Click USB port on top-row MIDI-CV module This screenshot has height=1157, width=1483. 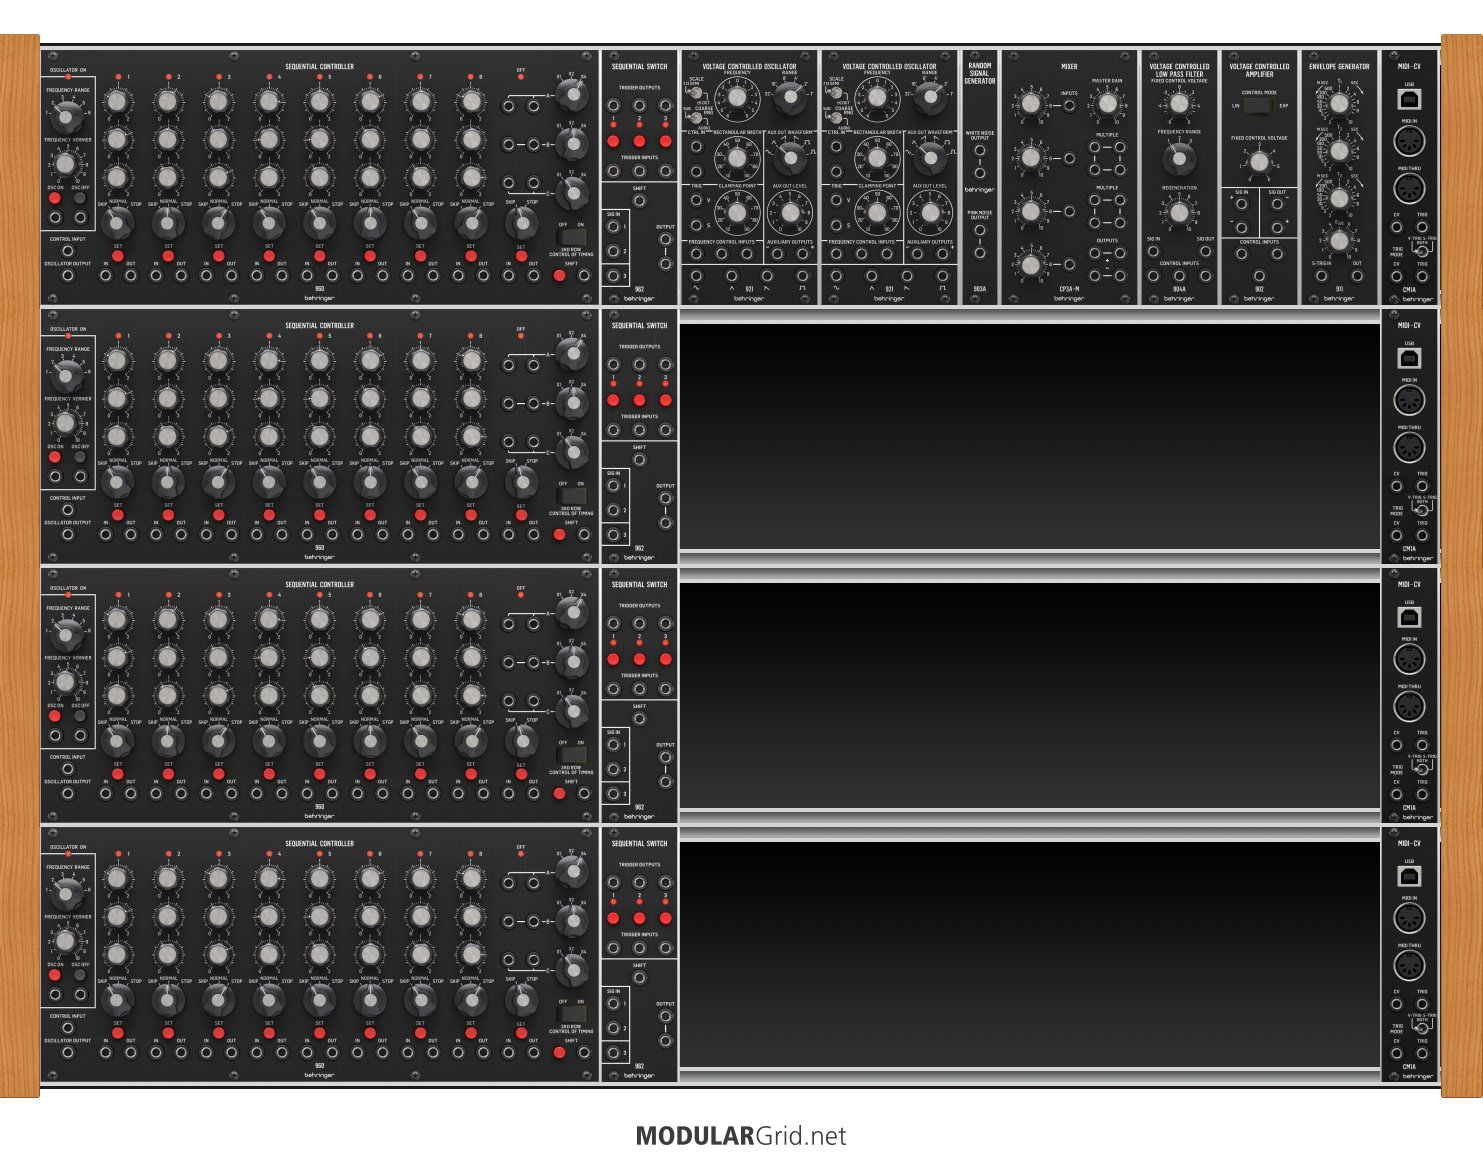(1409, 99)
